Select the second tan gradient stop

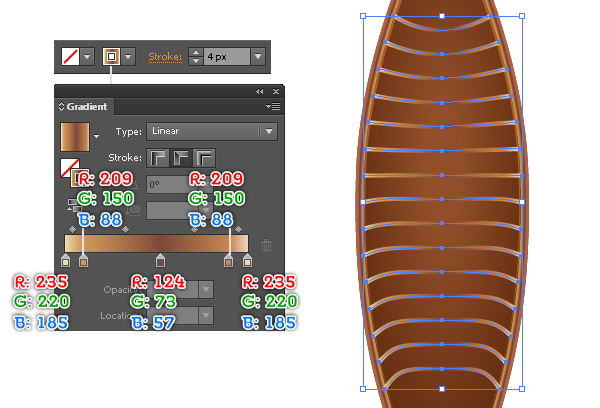[x=83, y=260]
